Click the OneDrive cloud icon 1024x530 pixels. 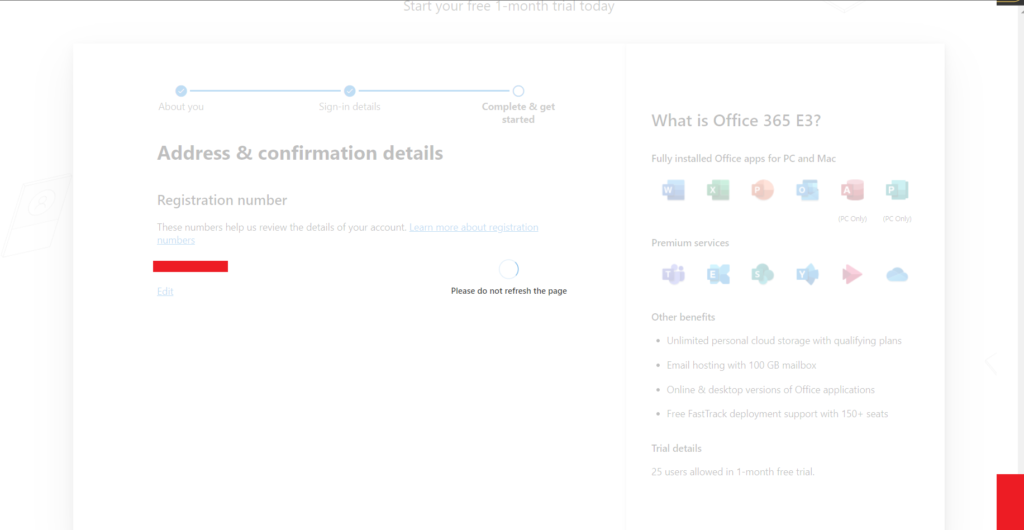tap(897, 275)
